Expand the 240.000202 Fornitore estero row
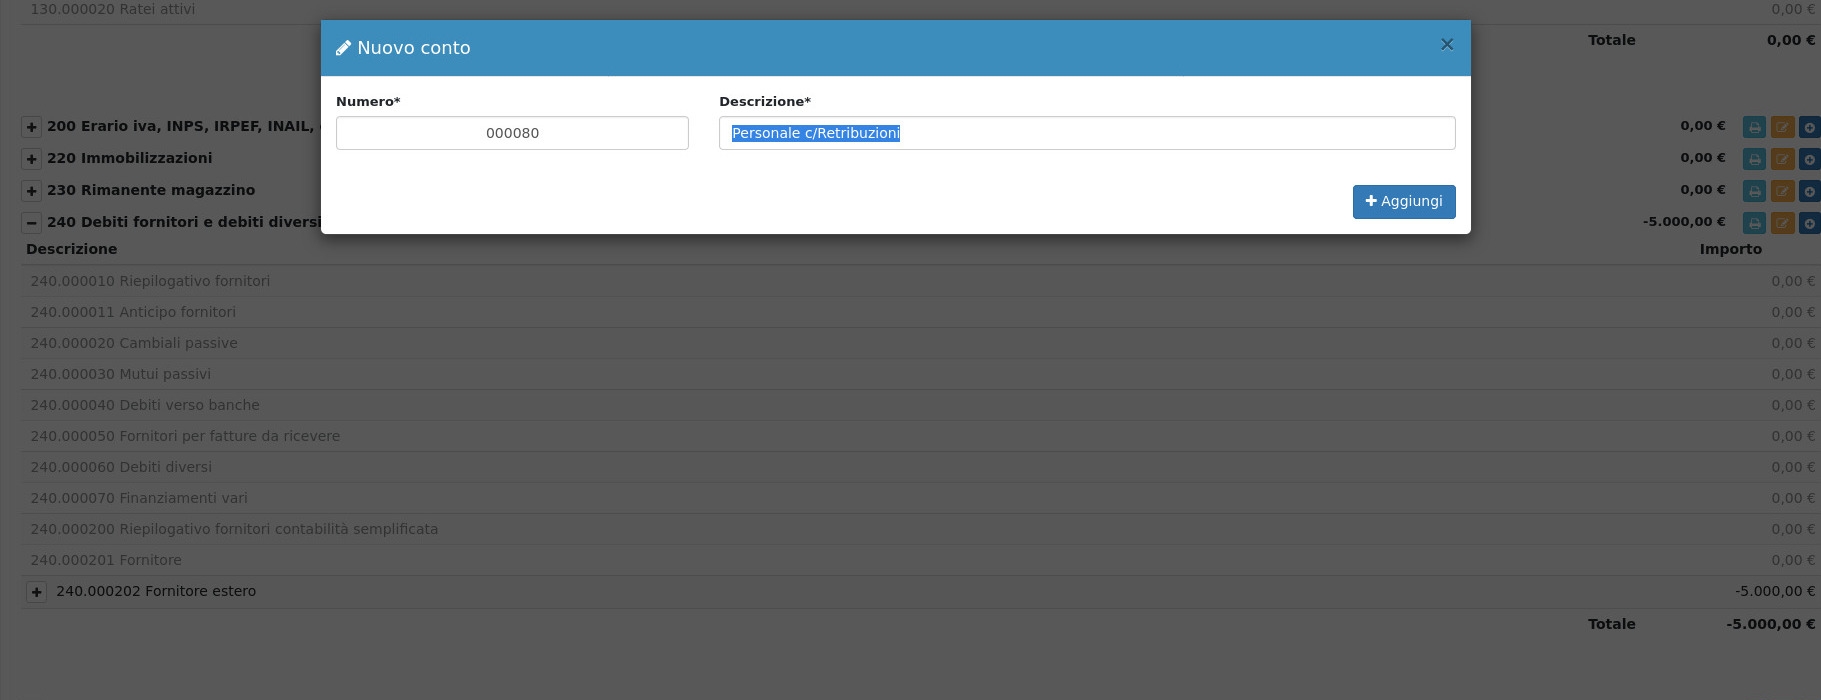 pyautogui.click(x=37, y=592)
